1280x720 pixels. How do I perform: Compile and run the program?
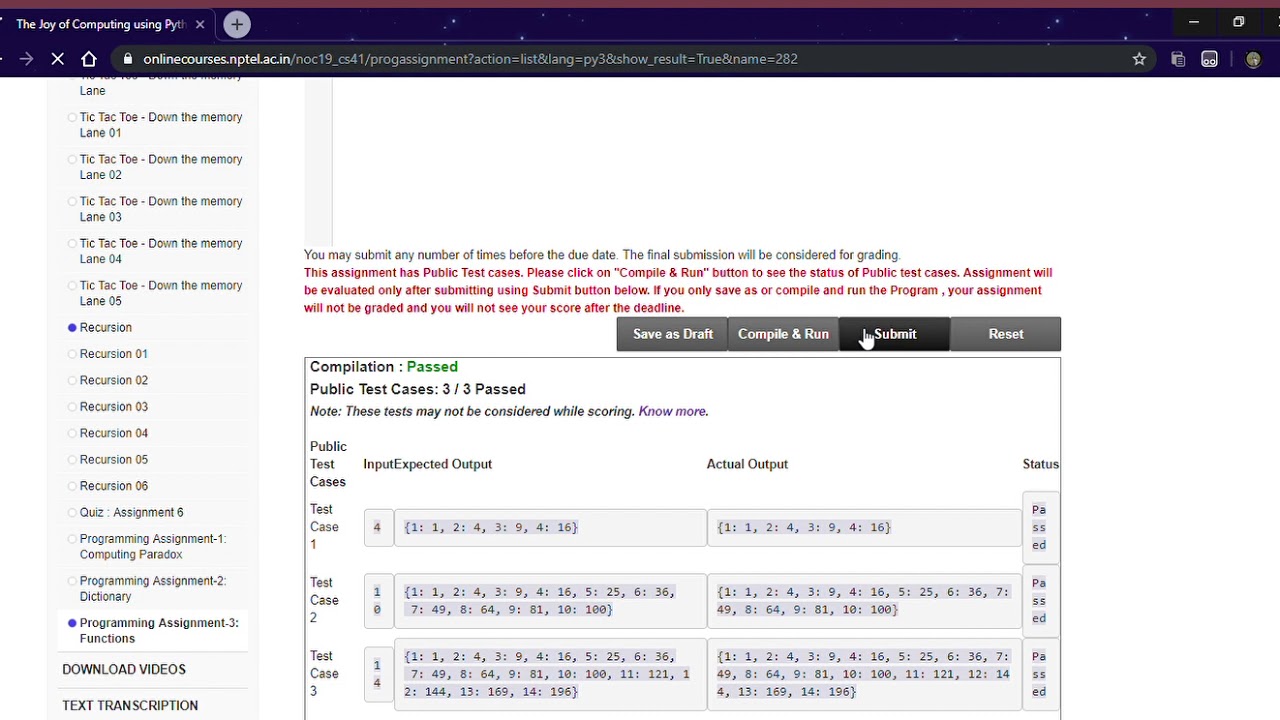pyautogui.click(x=783, y=334)
